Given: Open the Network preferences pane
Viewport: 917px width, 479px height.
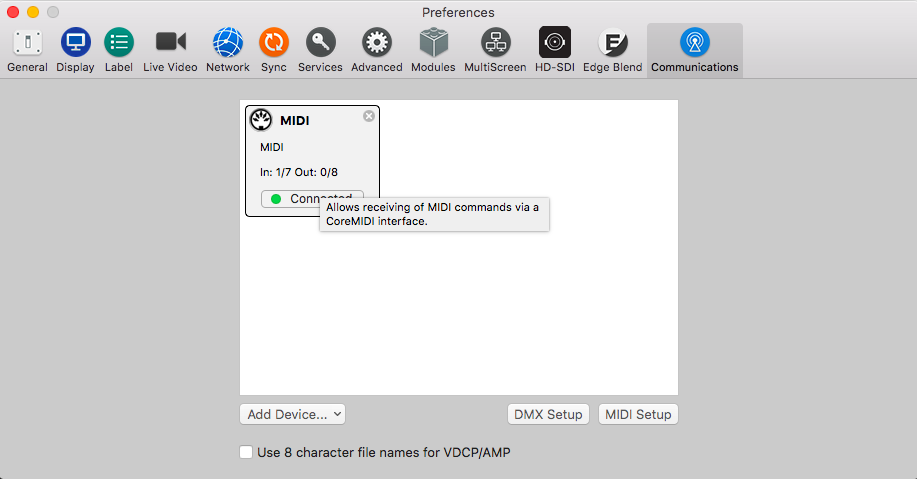Looking at the screenshot, I should 227,50.
